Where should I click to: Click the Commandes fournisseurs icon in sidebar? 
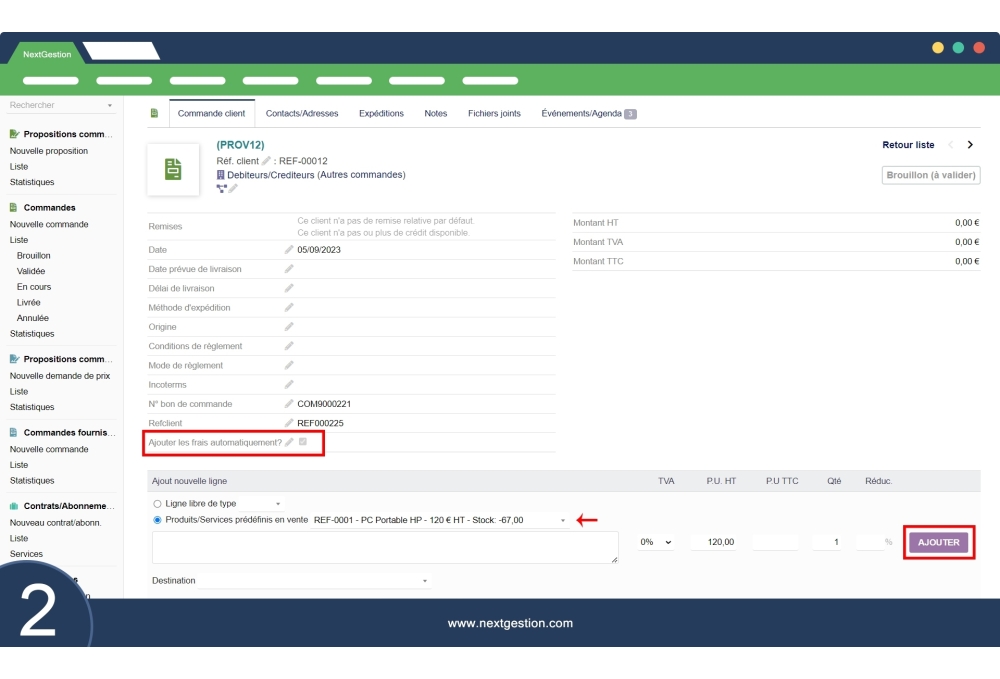click(11, 432)
